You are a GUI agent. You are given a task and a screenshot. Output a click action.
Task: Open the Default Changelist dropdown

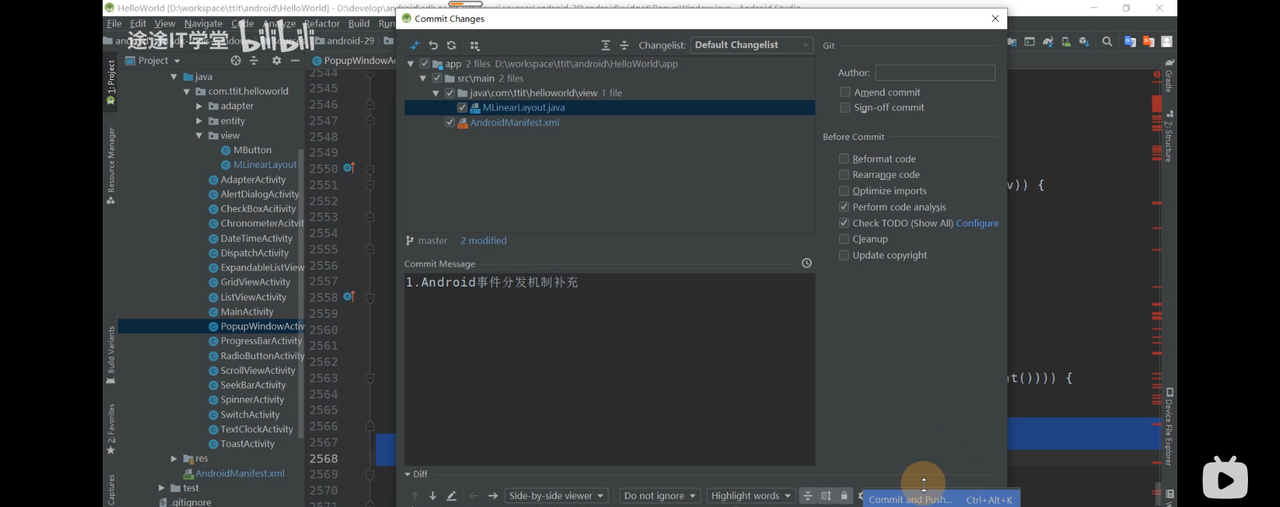click(751, 45)
